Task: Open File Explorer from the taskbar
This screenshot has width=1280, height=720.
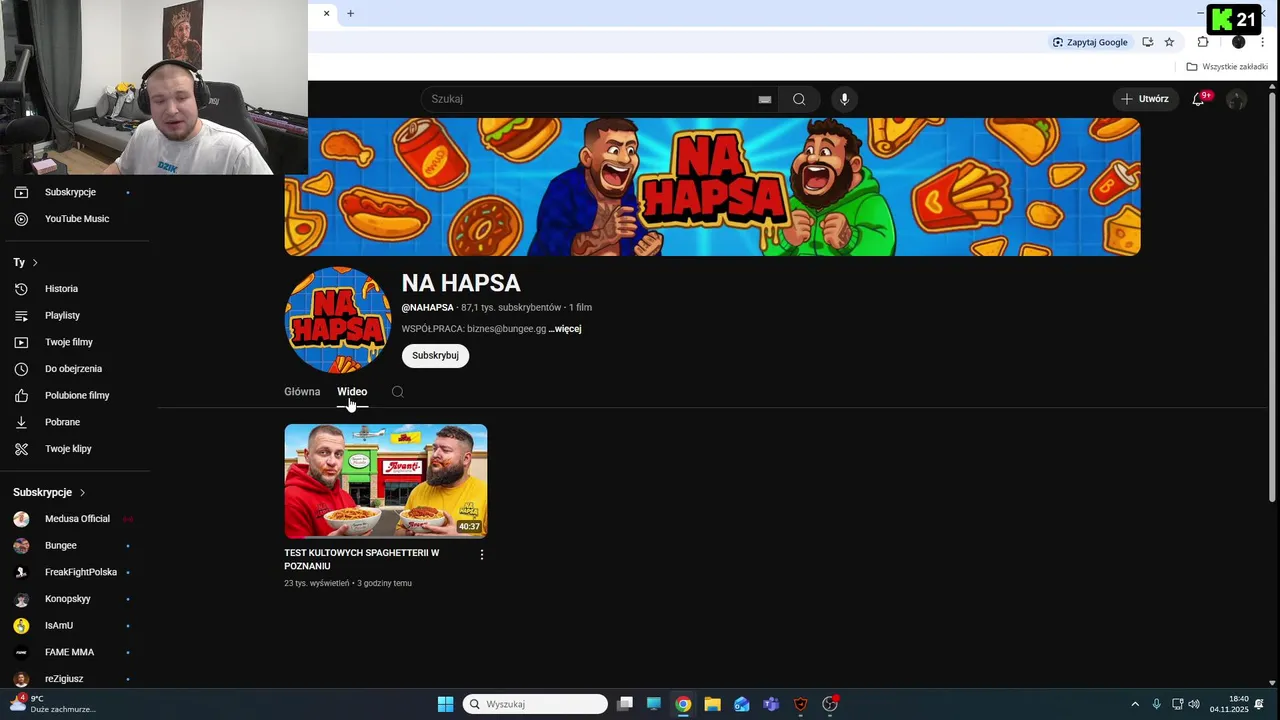Action: pyautogui.click(x=712, y=704)
